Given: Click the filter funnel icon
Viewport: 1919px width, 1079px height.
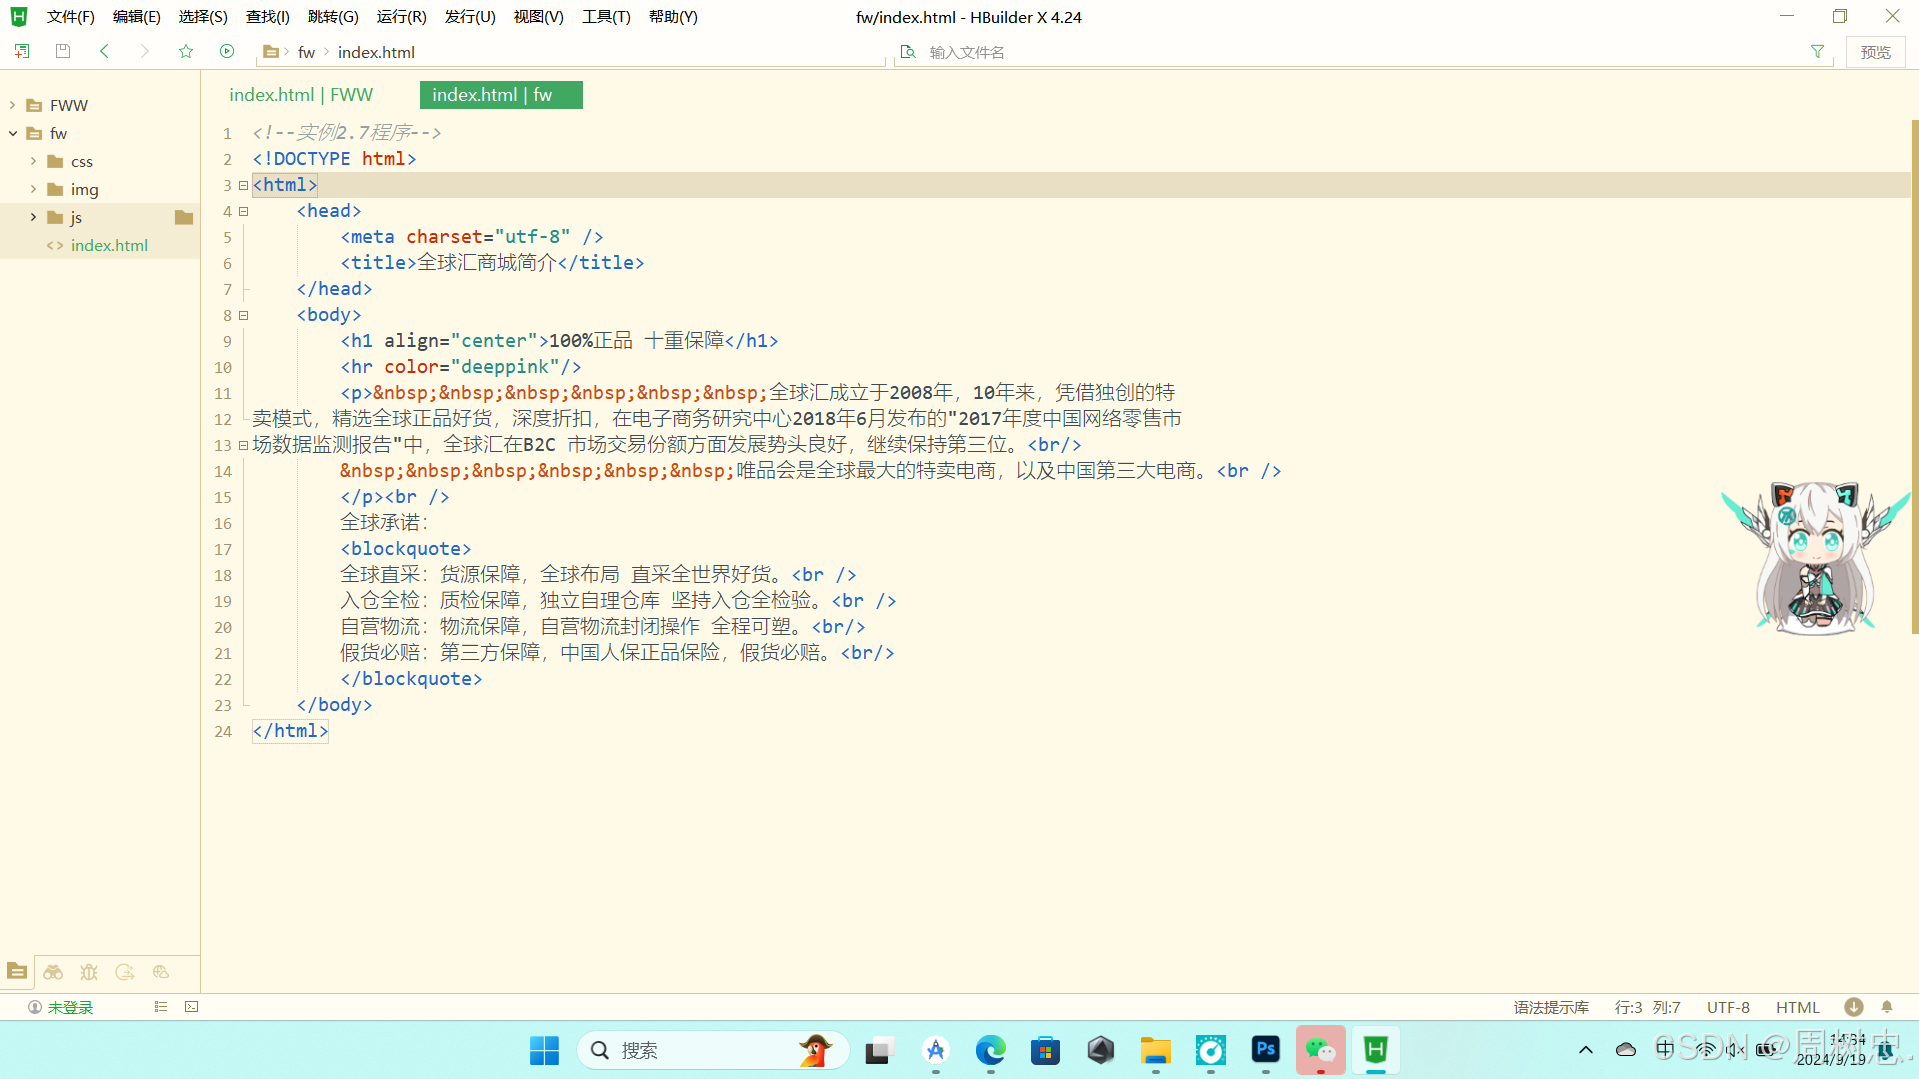Looking at the screenshot, I should 1817,52.
